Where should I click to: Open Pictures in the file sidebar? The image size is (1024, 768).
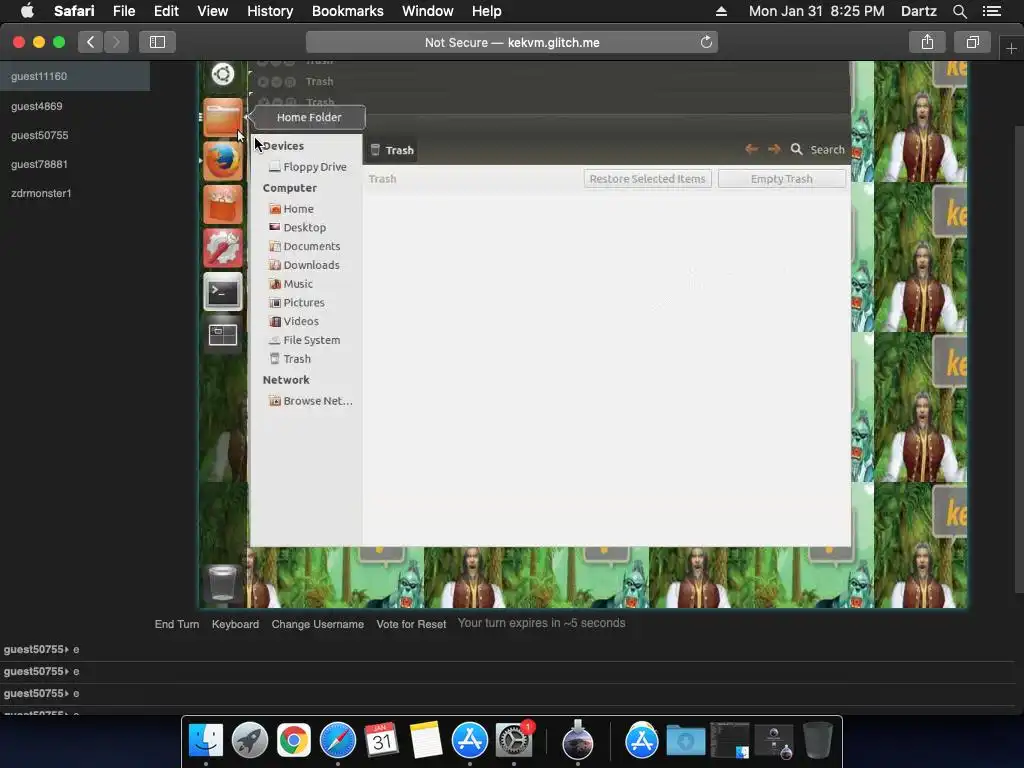(x=296, y=302)
